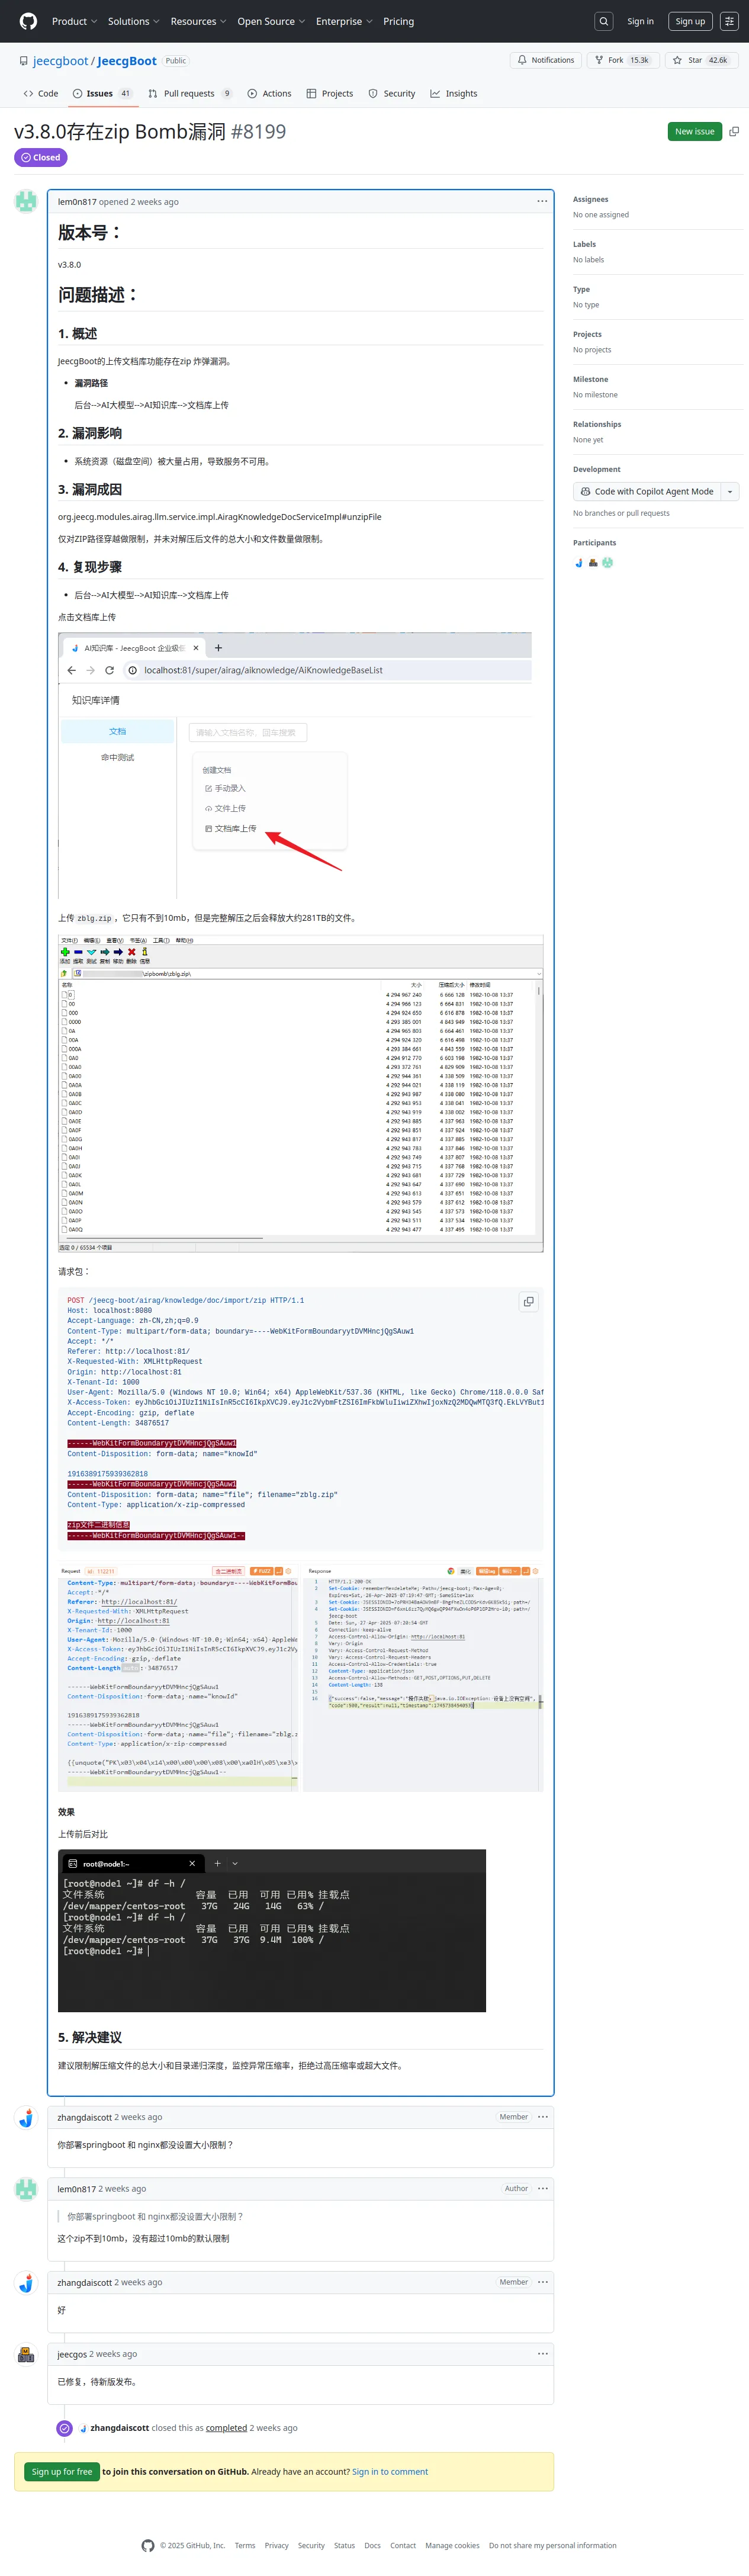Open options menu on jeecgos's comment
Image resolution: width=749 pixels, height=2576 pixels.
[x=542, y=2353]
